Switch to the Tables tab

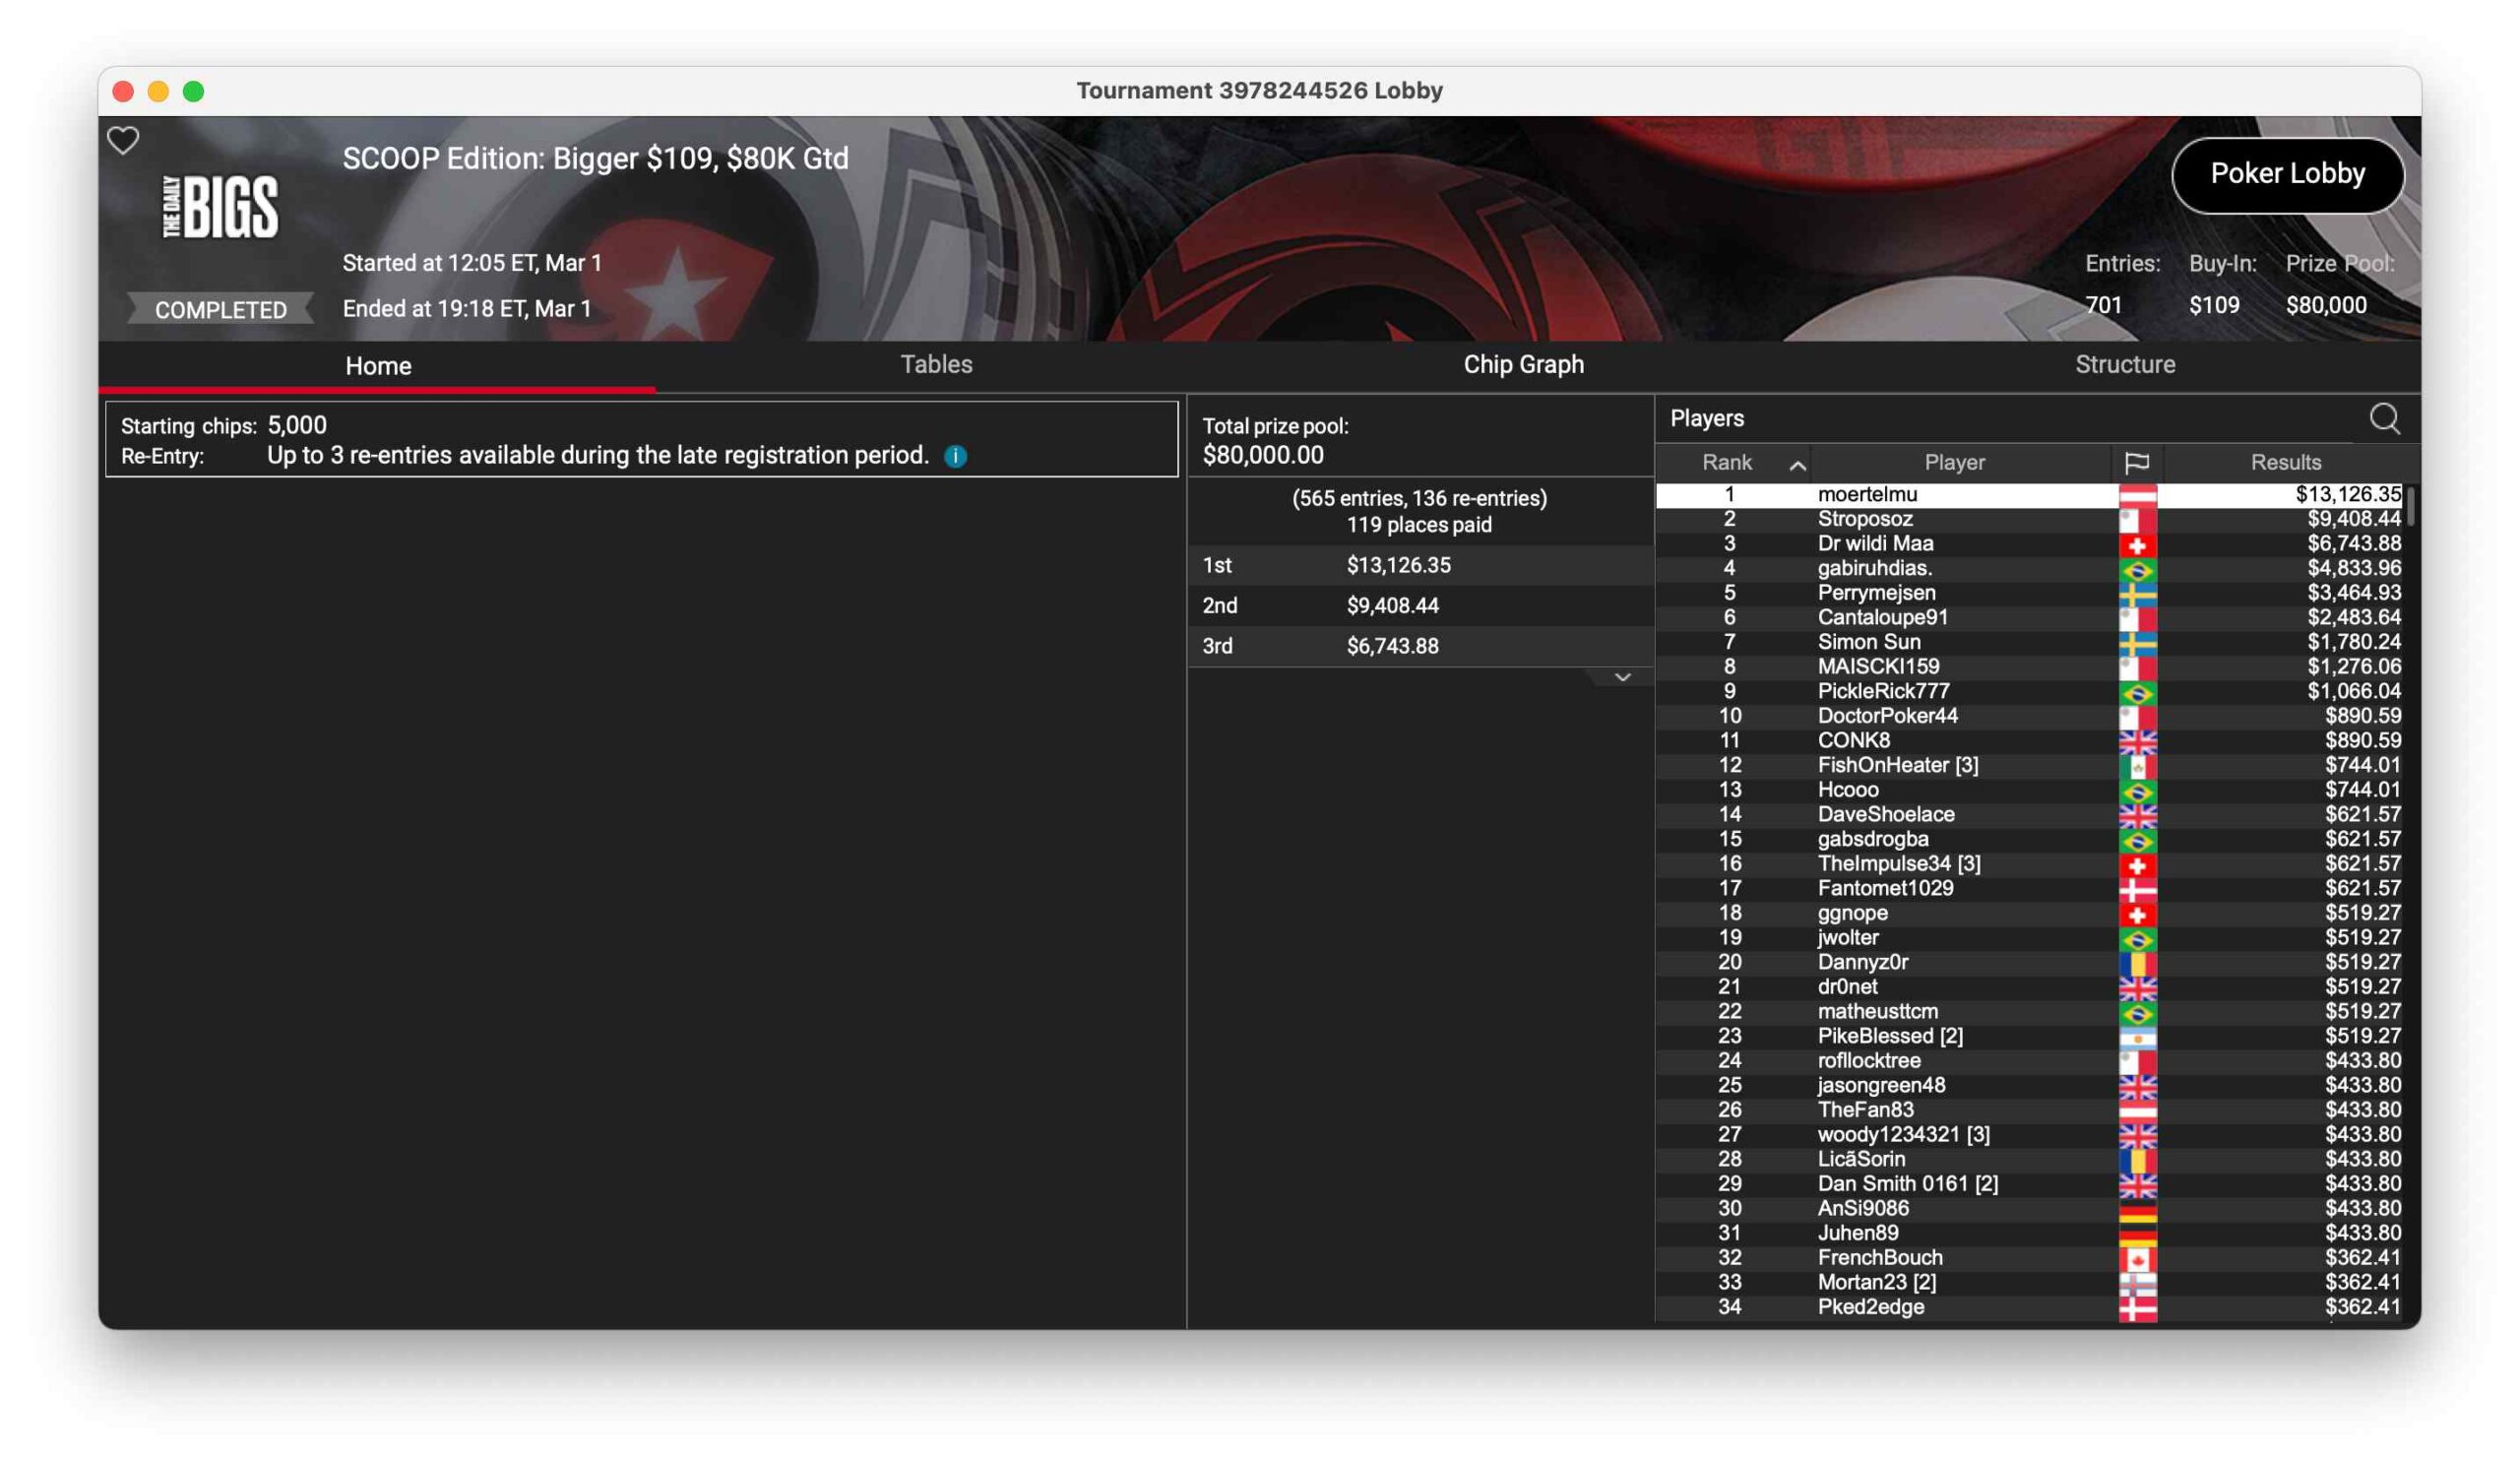[936, 364]
